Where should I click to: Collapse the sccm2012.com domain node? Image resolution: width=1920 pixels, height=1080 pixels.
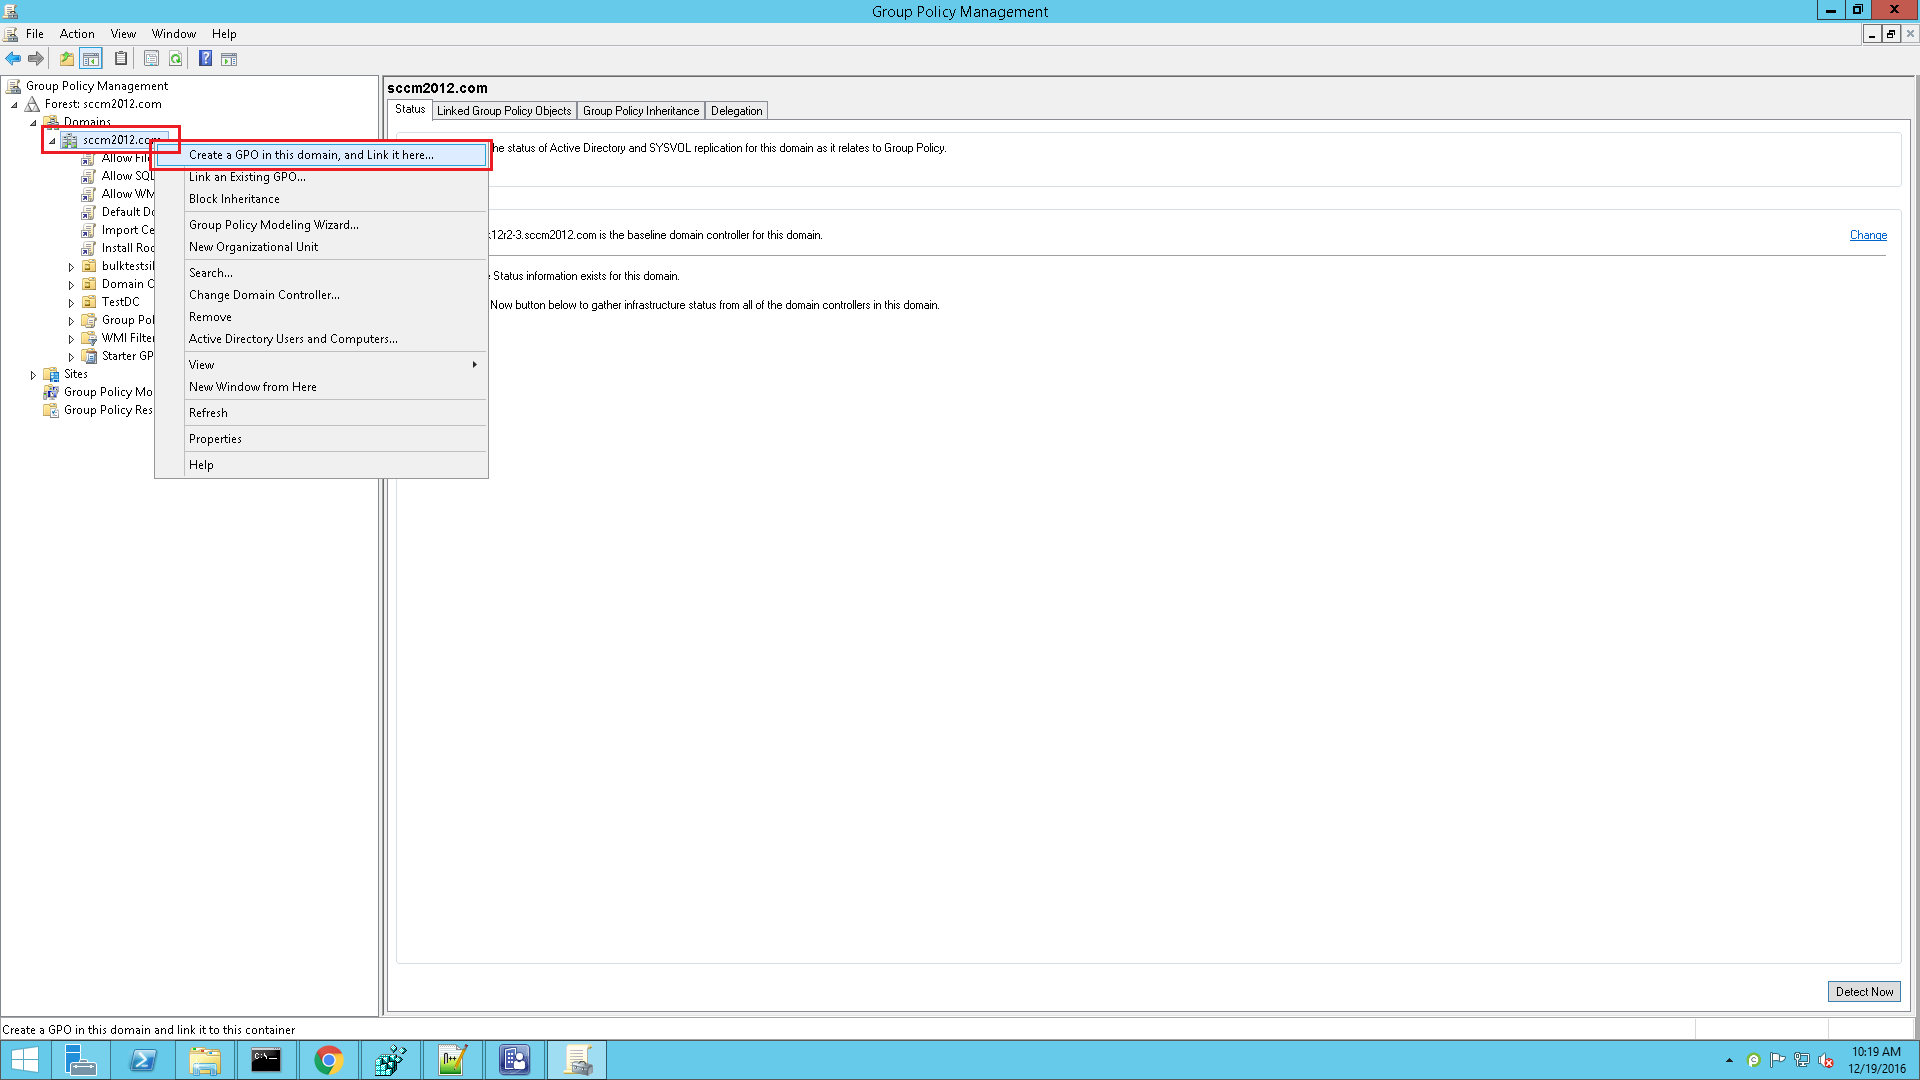(x=52, y=140)
